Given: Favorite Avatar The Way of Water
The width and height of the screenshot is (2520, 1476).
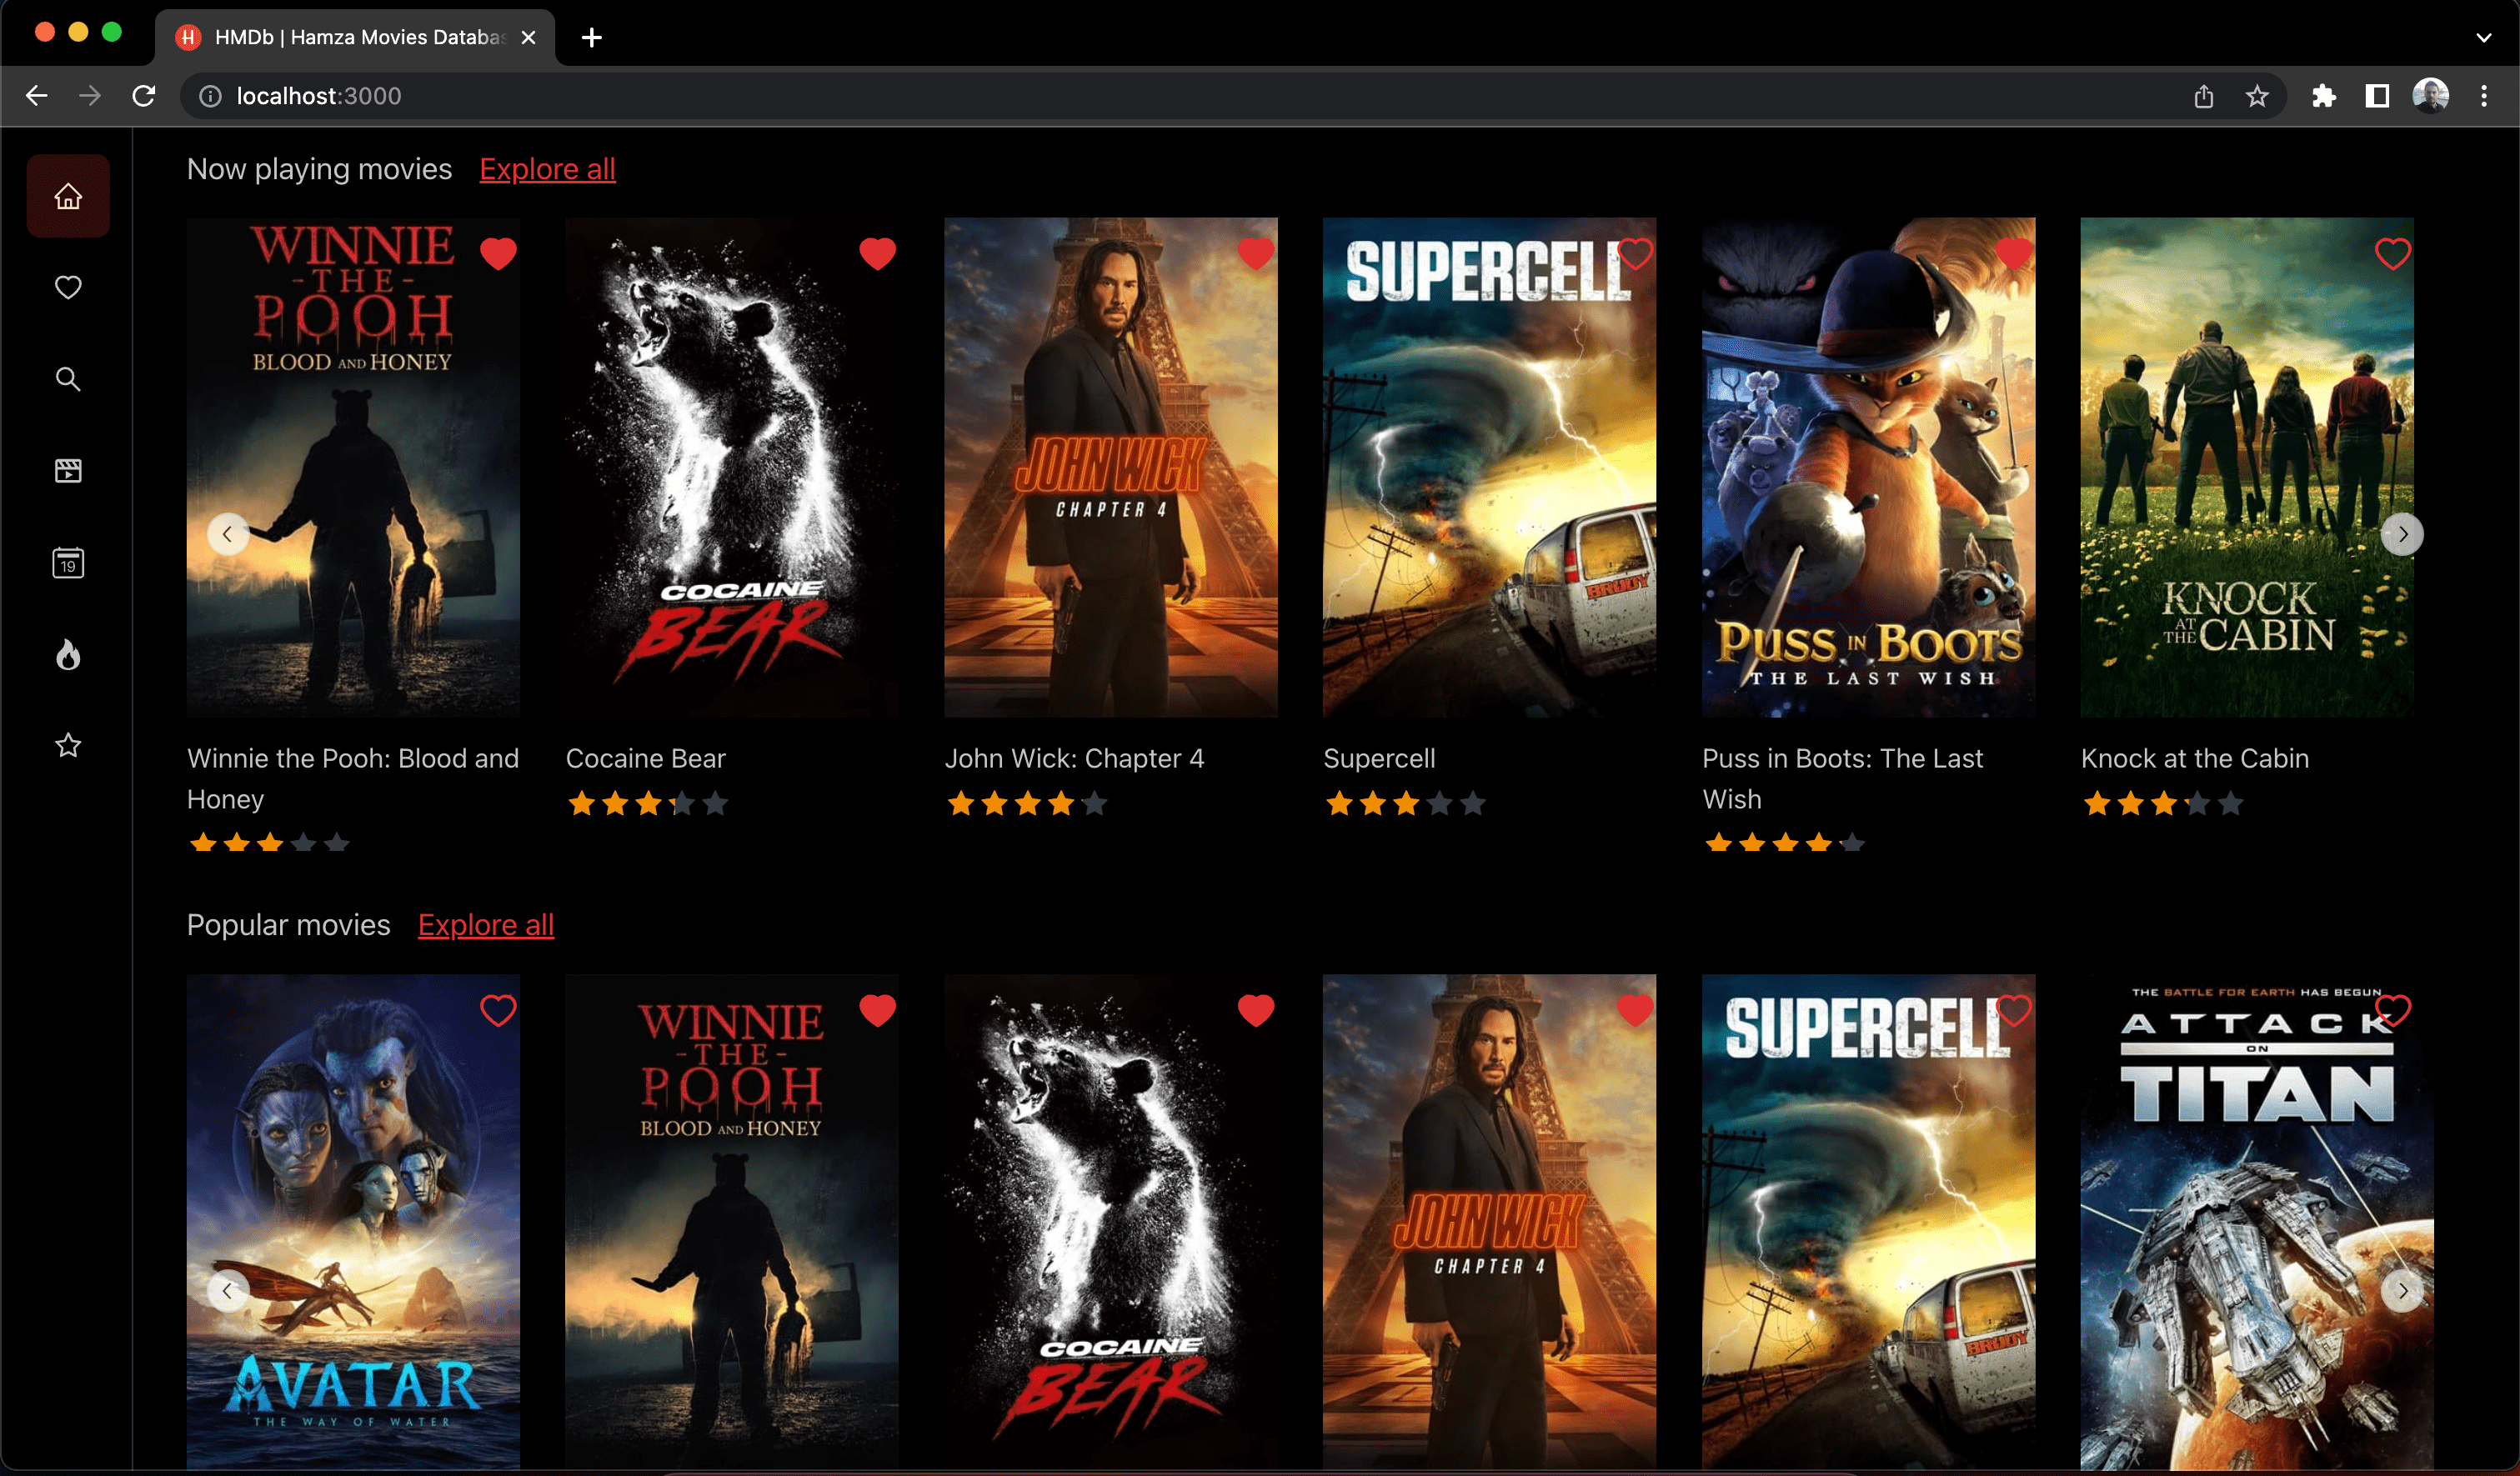Looking at the screenshot, I should click(x=498, y=1011).
